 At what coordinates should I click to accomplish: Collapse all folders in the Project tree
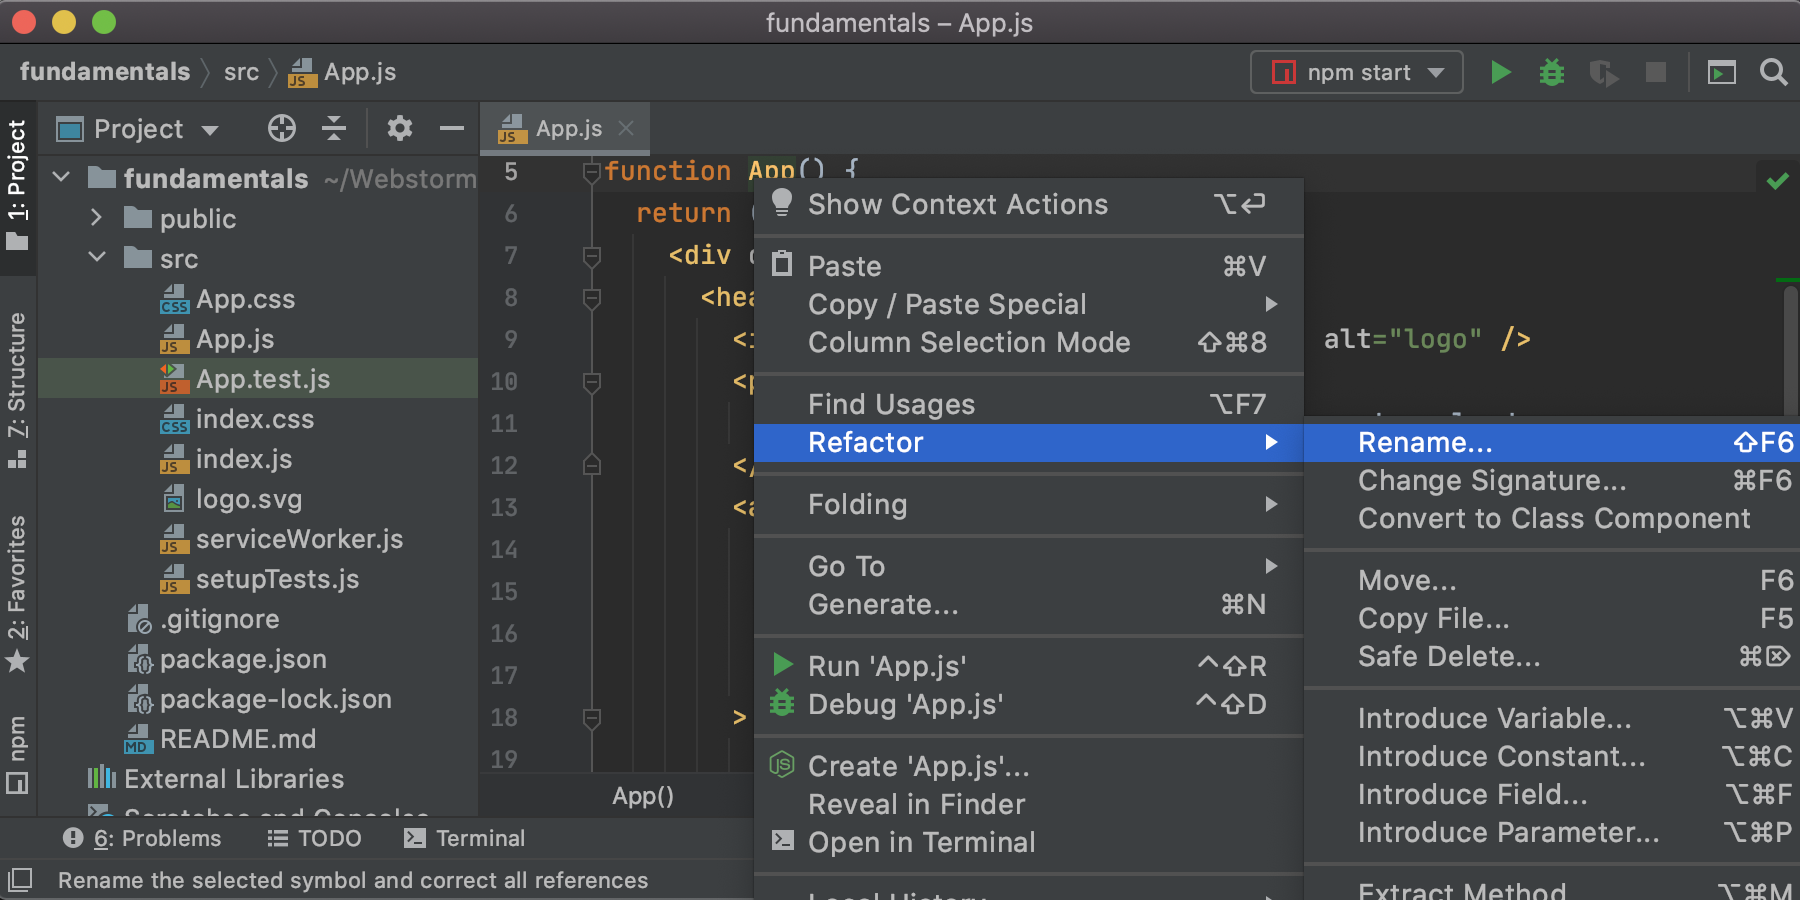click(333, 128)
